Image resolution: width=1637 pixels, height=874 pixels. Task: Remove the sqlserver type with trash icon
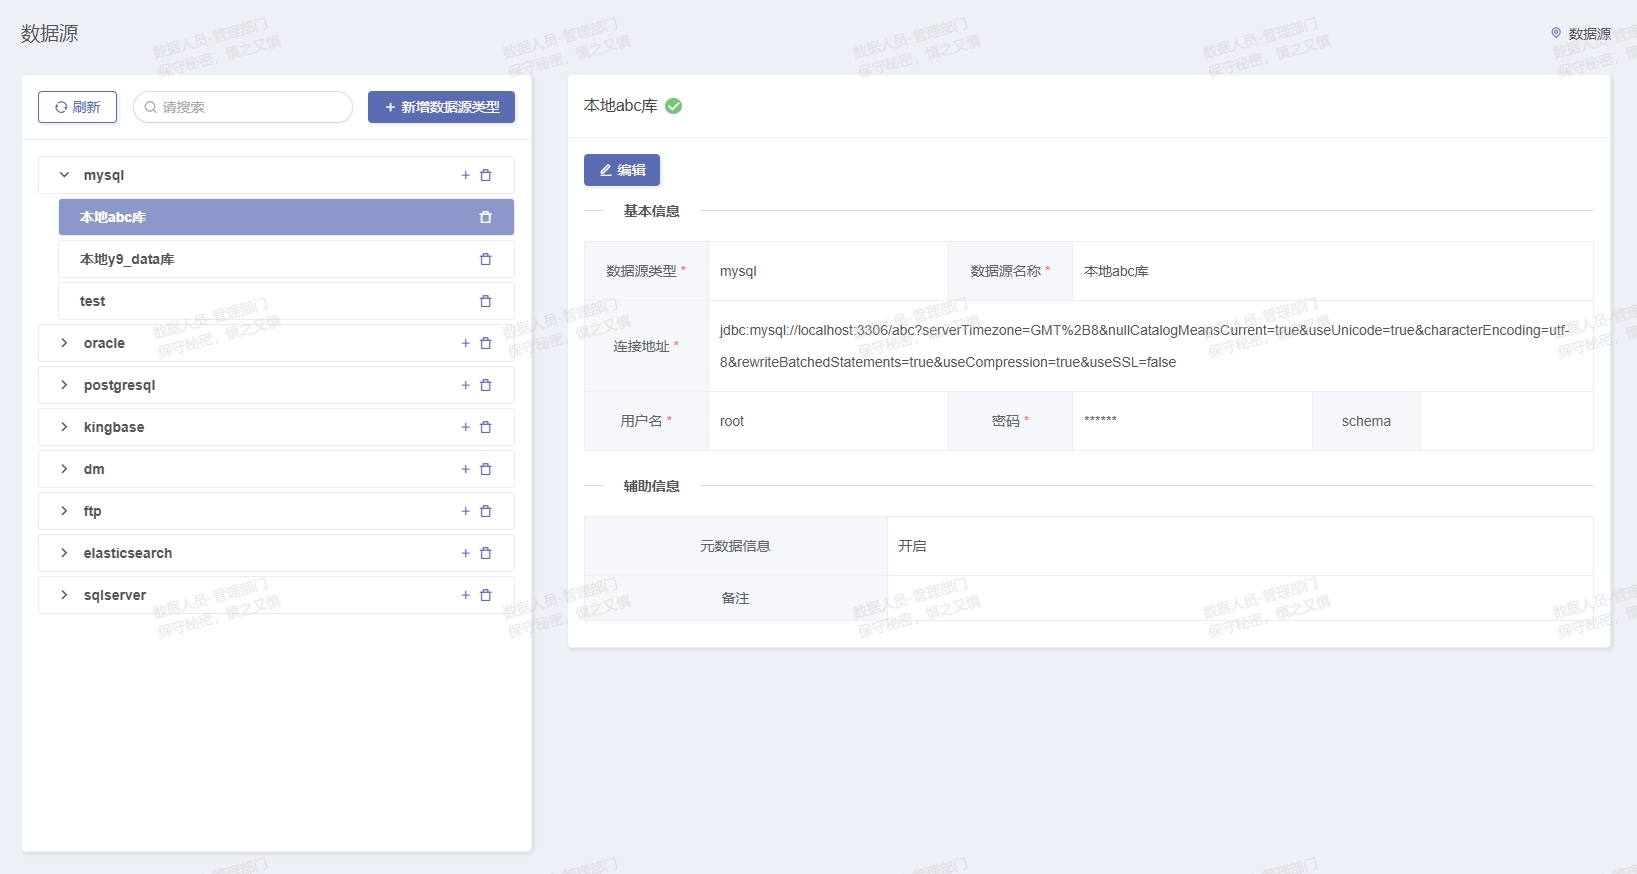coord(486,595)
